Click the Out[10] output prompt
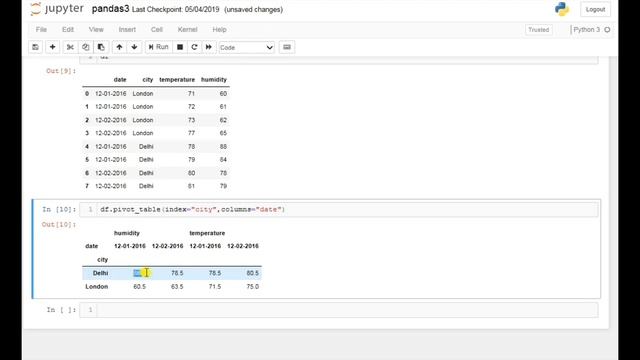Viewport: 640px width, 360px height. (x=59, y=224)
